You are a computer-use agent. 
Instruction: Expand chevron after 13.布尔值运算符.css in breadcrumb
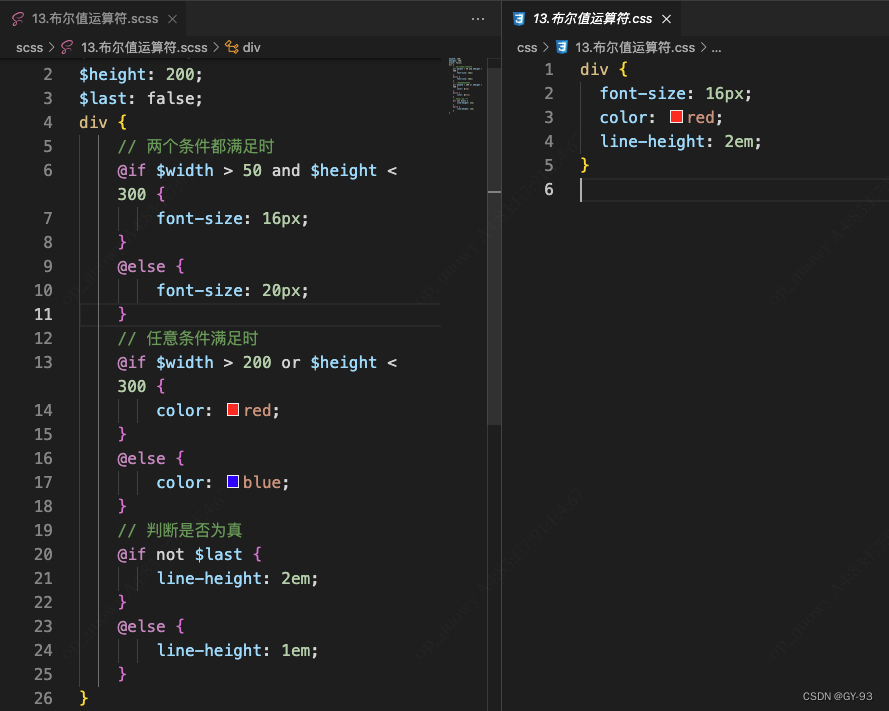pyautogui.click(x=703, y=48)
